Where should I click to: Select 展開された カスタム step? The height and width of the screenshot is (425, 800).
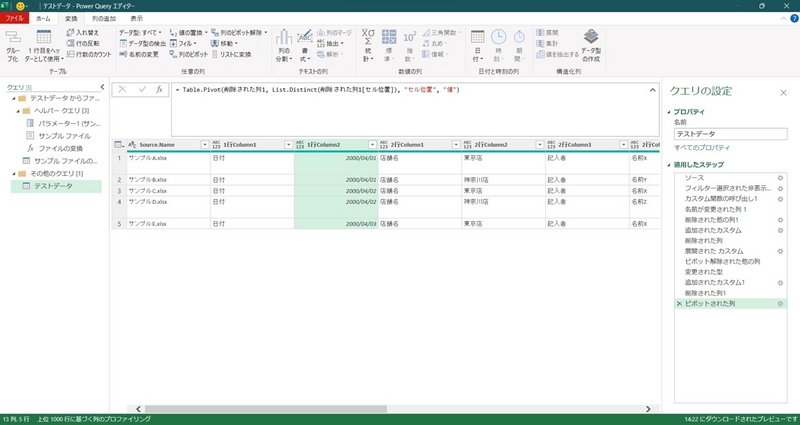tap(714, 252)
